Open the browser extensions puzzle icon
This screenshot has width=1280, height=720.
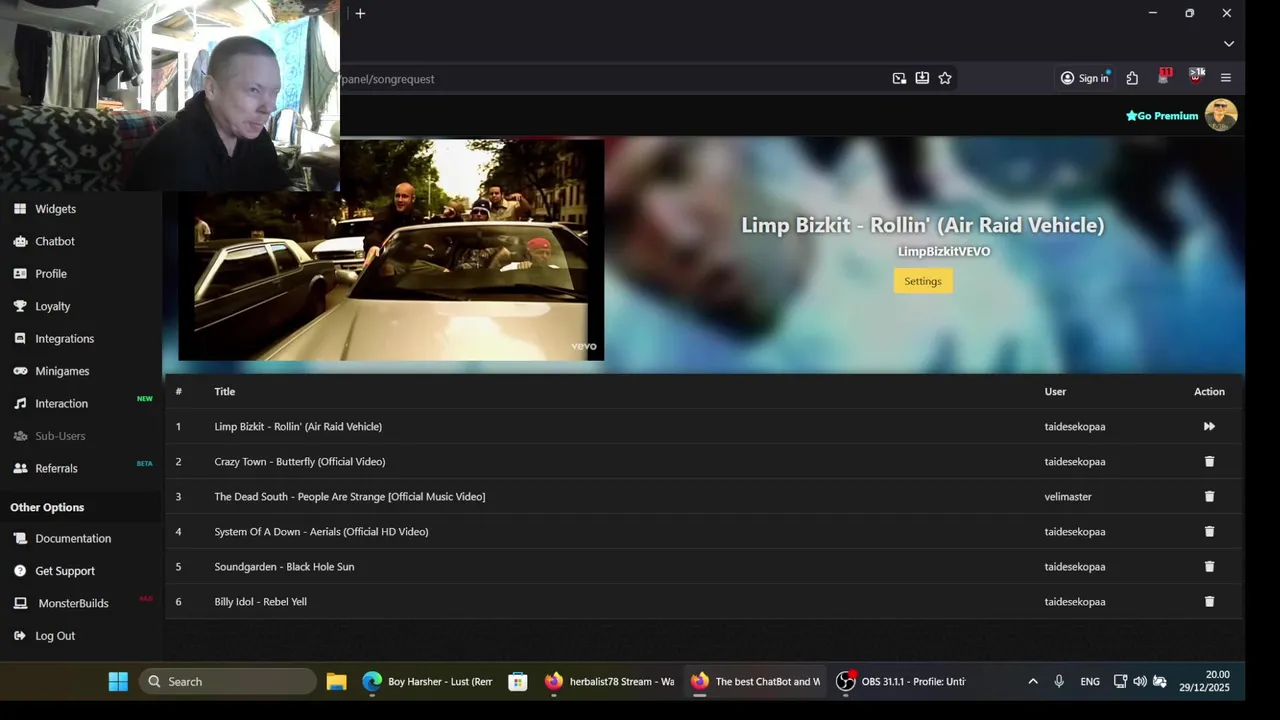[x=1132, y=78]
